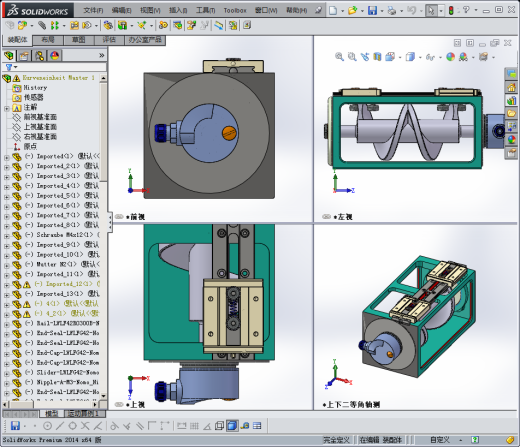Expand the 注解 annotations folder
Screen dimensions: 520x447
6,108
